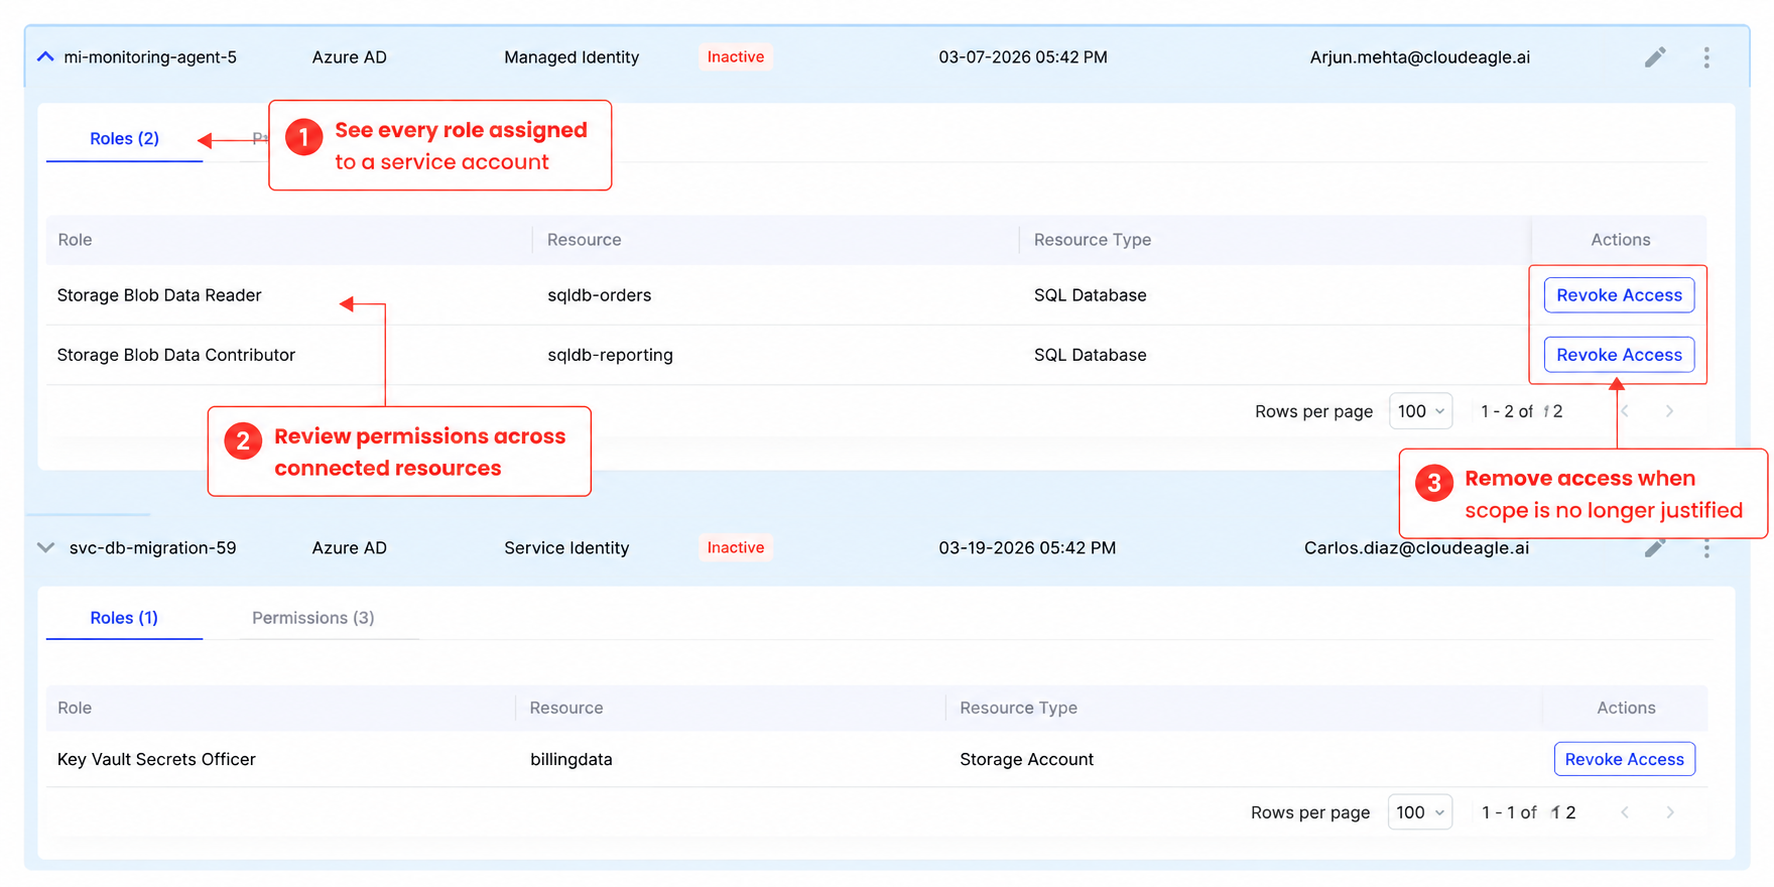Image resolution: width=1774 pixels, height=887 pixels.
Task: Select the Roles (1) tab
Action: (124, 618)
